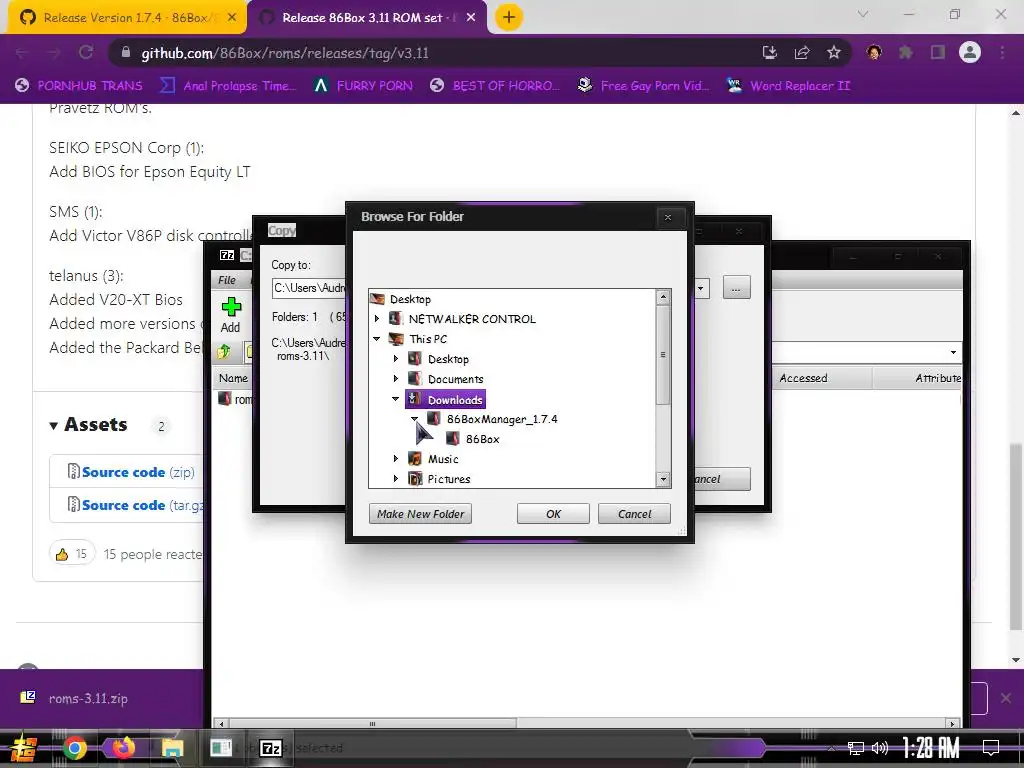This screenshot has height=768, width=1024.
Task: Open the extensions puzzle icon
Action: click(x=906, y=53)
